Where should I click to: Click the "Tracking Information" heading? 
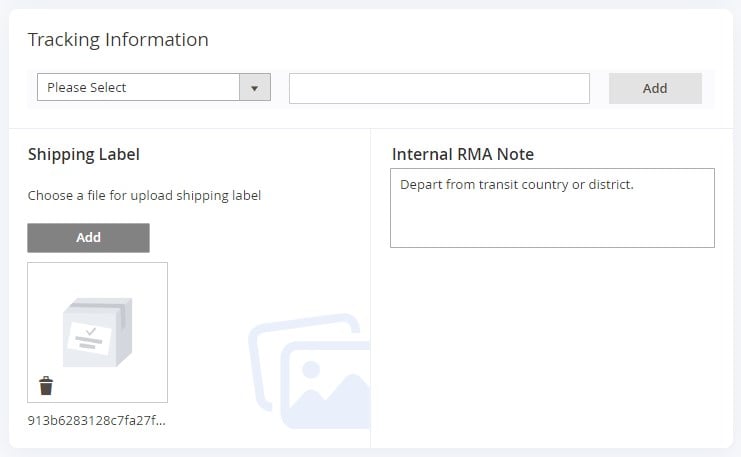click(x=118, y=40)
